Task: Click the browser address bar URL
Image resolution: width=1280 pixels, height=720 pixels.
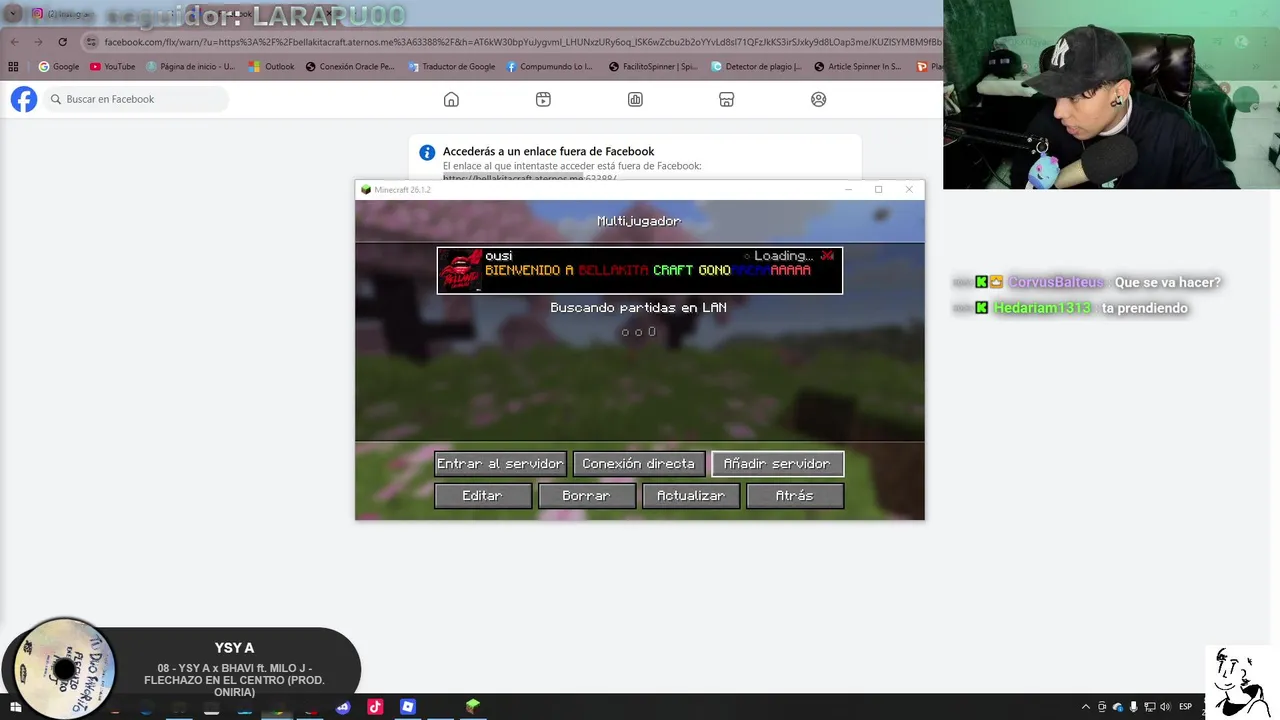Action: (x=522, y=42)
